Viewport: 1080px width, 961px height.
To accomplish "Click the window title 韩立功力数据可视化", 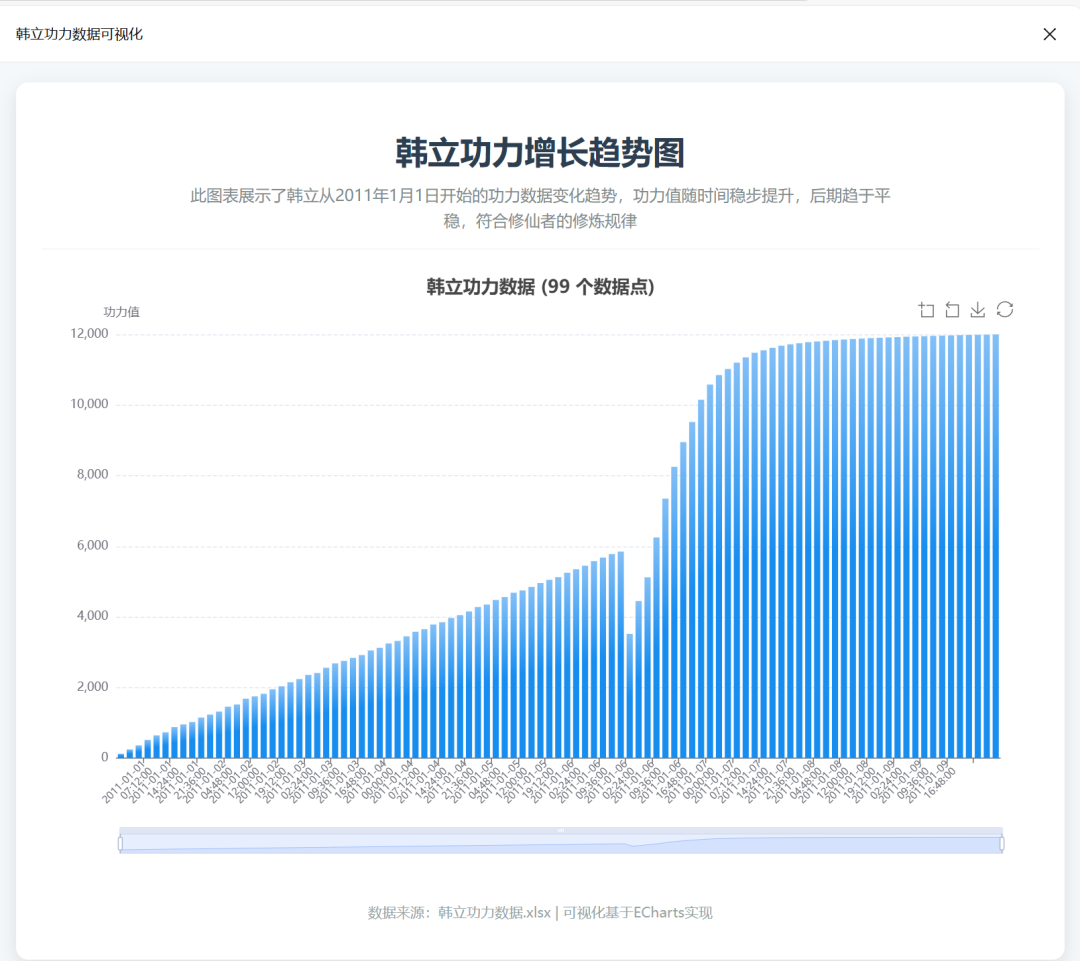I will pos(77,33).
